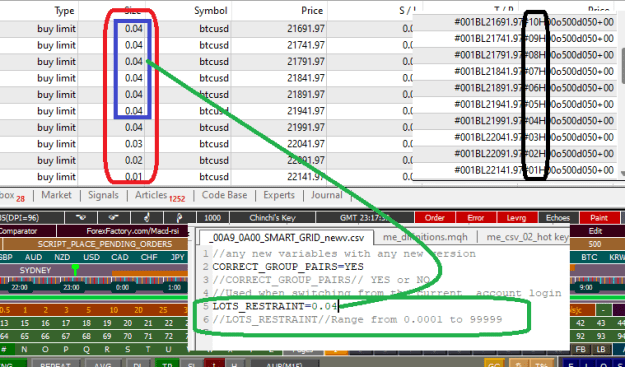
Task: Click the red Error button
Action: (476, 218)
